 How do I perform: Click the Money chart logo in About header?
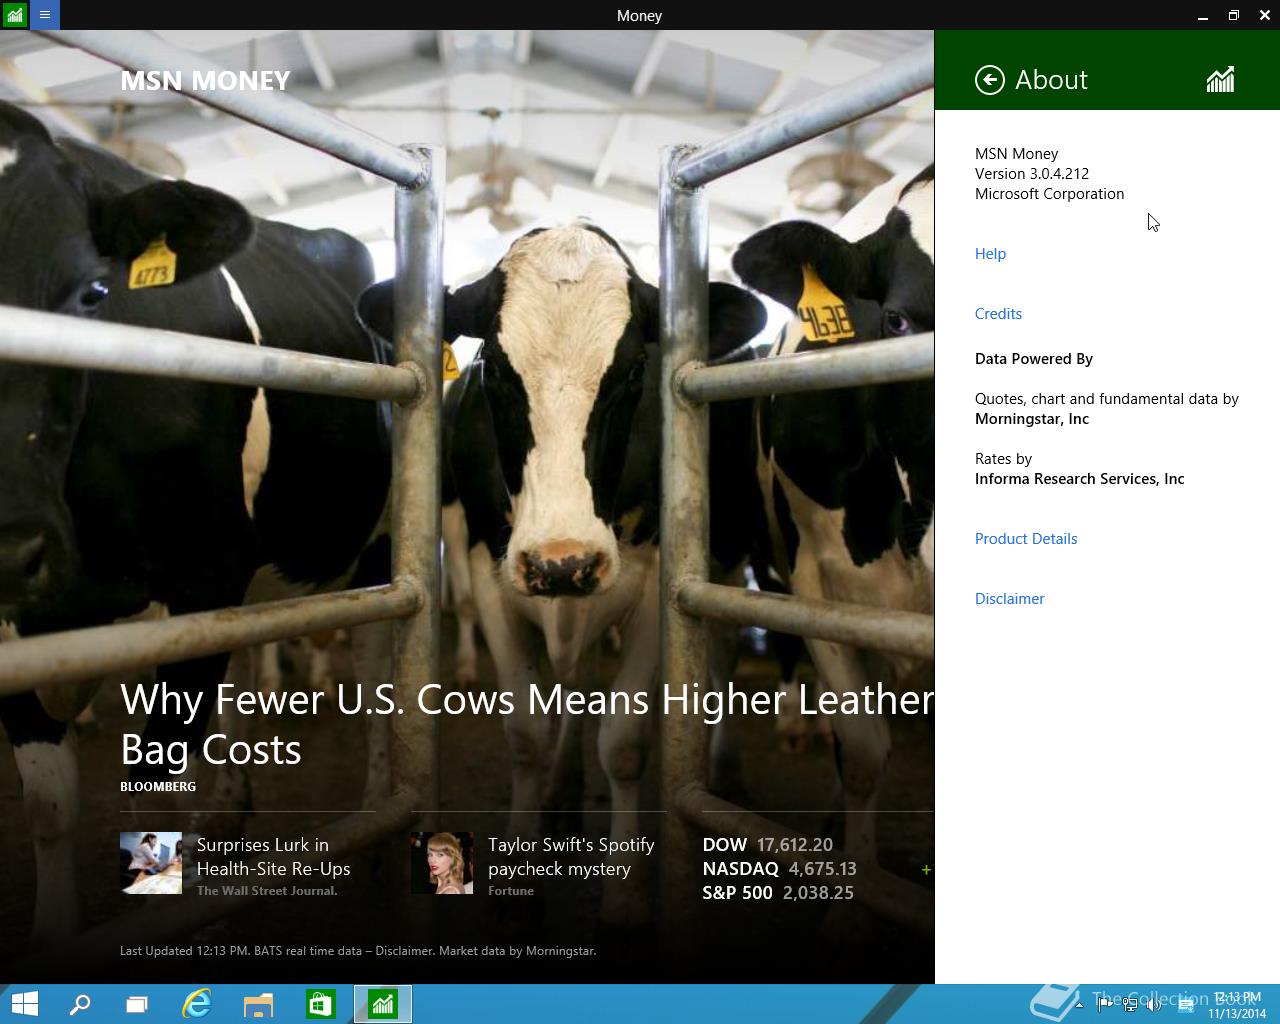pos(1220,80)
